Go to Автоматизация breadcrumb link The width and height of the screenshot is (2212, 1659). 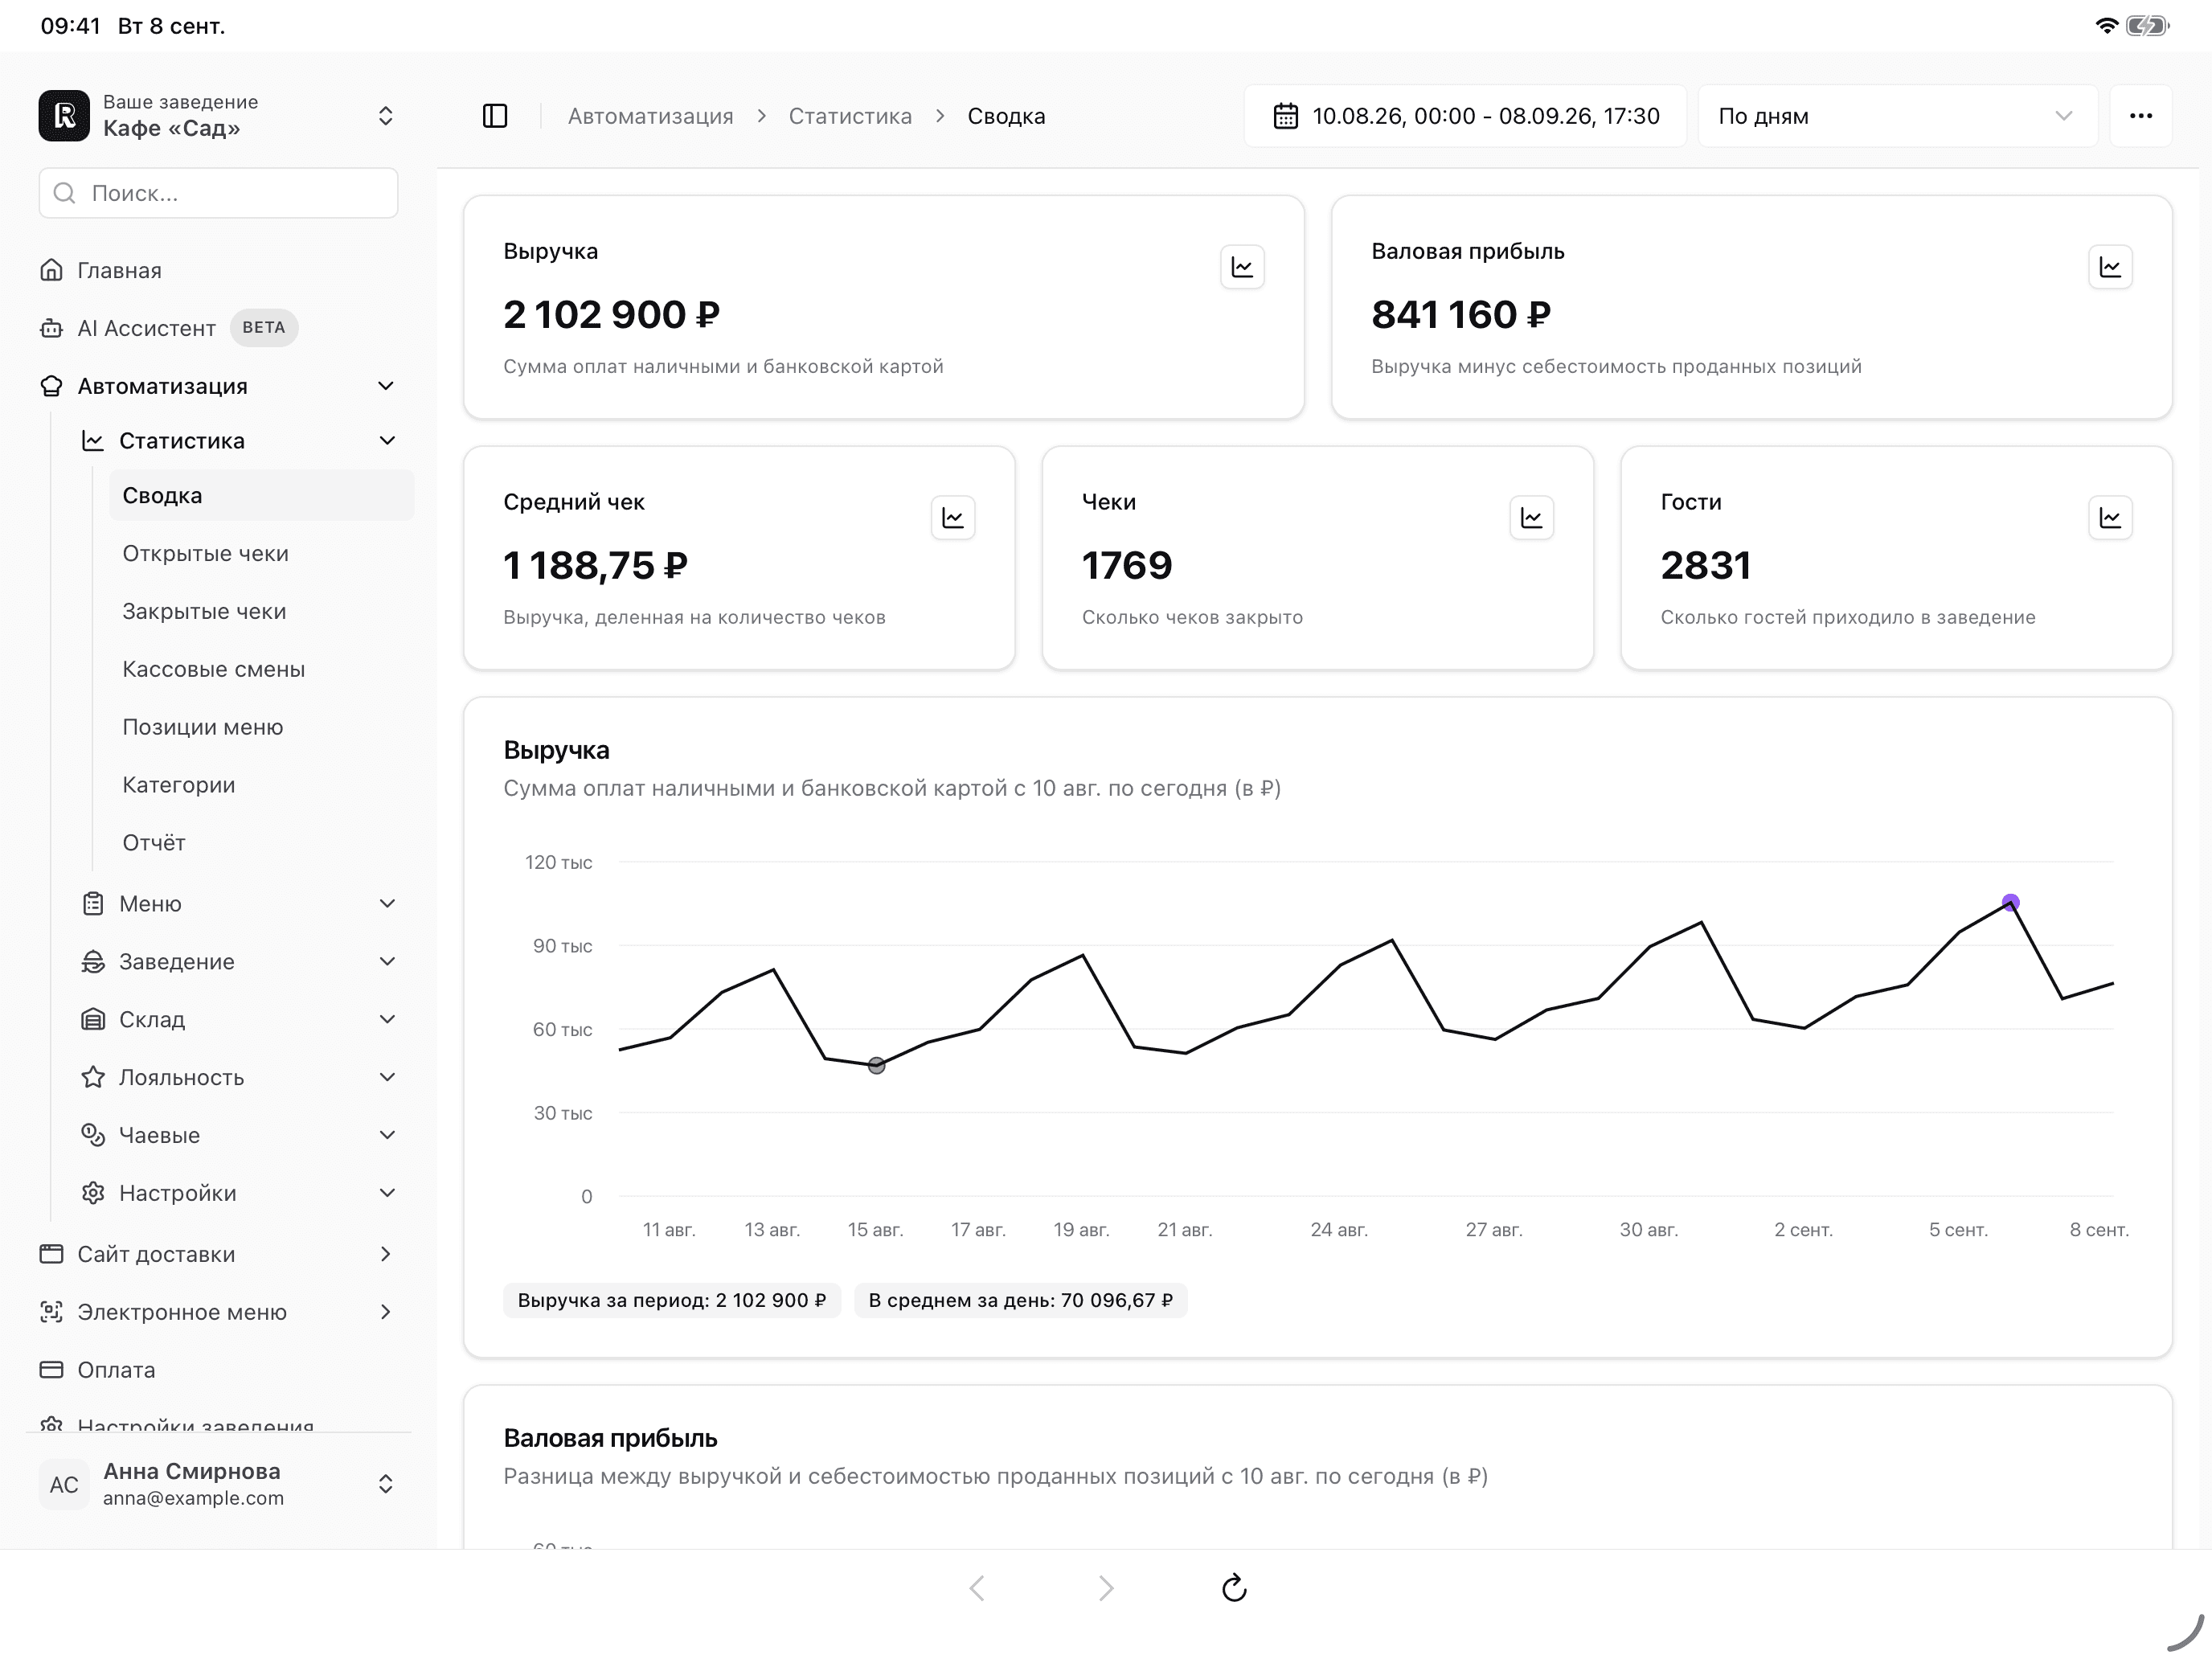[650, 116]
